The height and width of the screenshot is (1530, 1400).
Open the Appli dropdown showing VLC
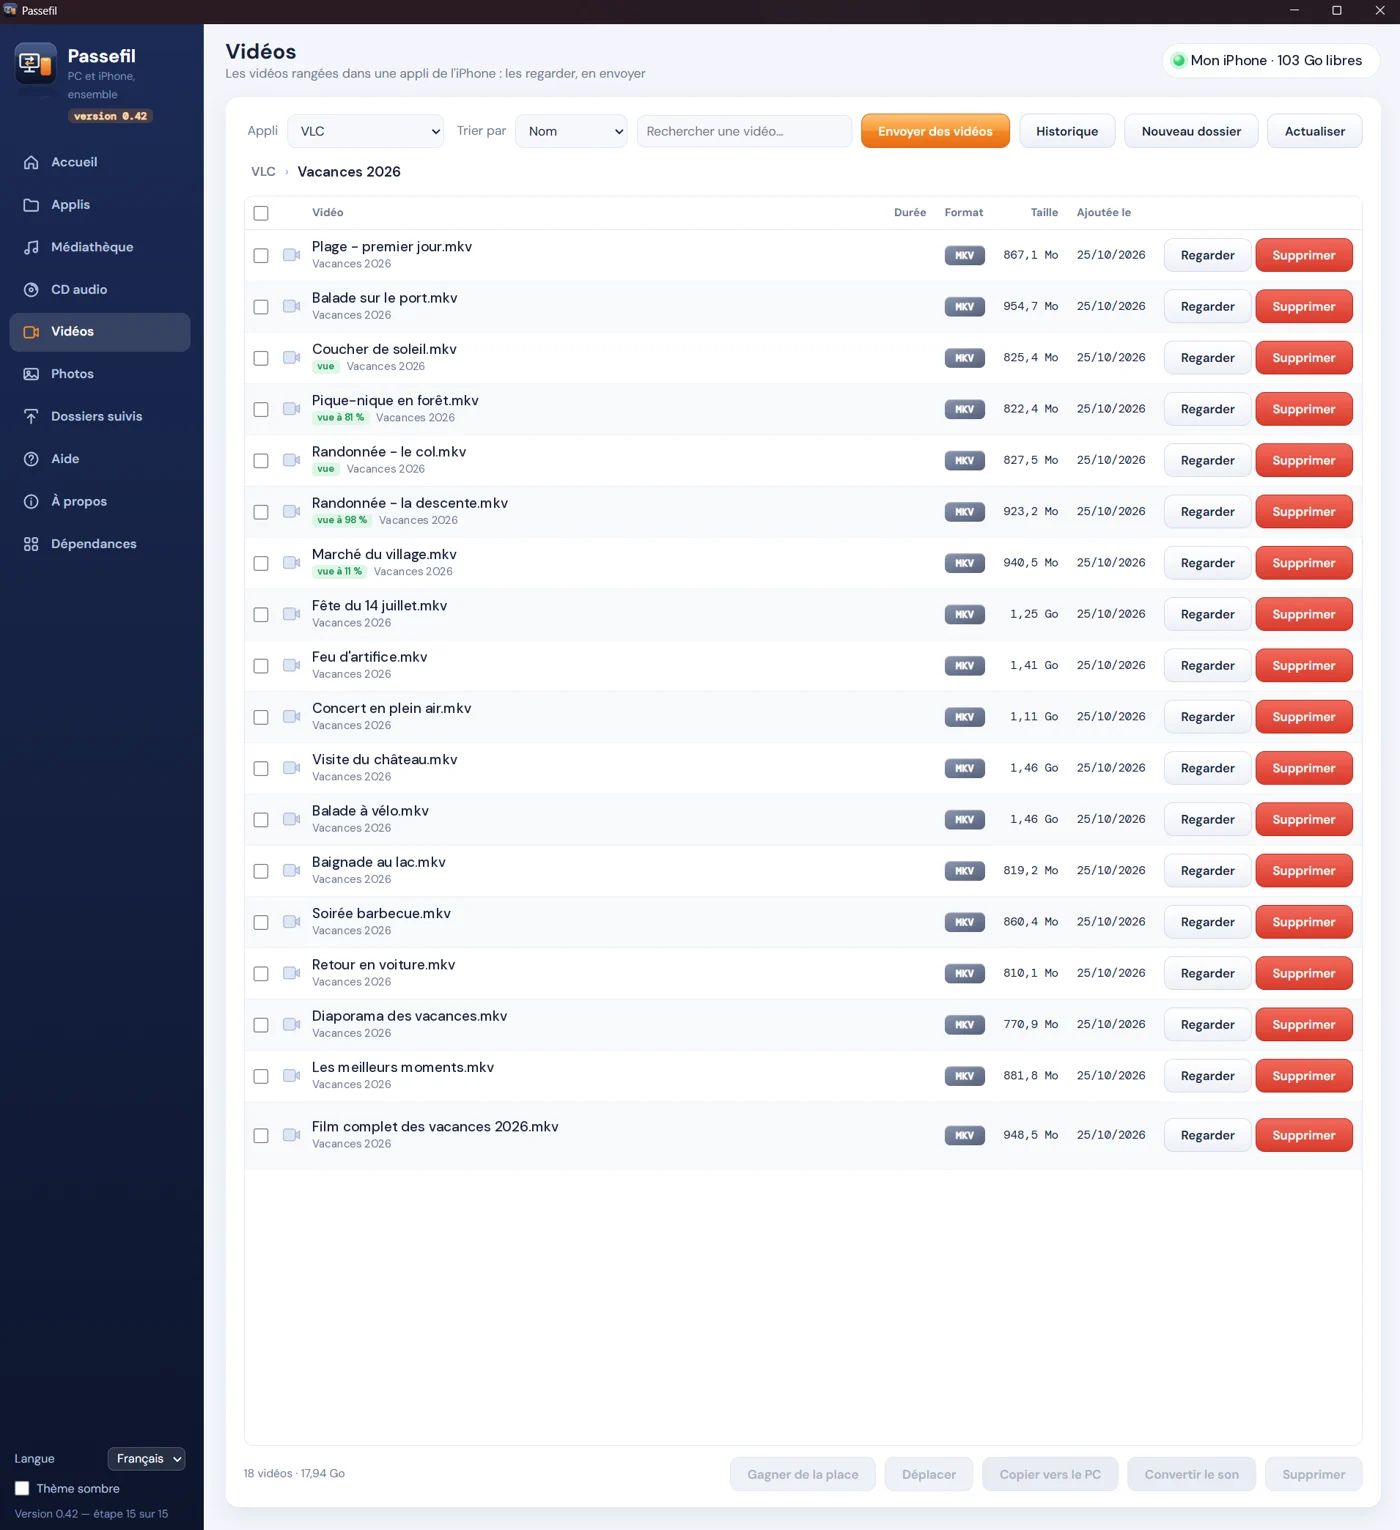coord(366,131)
